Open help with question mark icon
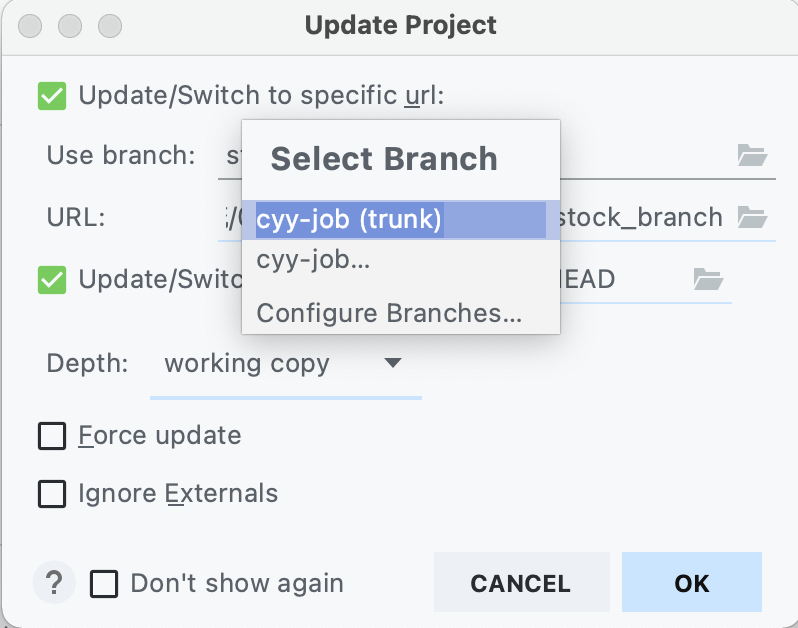 pyautogui.click(x=54, y=582)
